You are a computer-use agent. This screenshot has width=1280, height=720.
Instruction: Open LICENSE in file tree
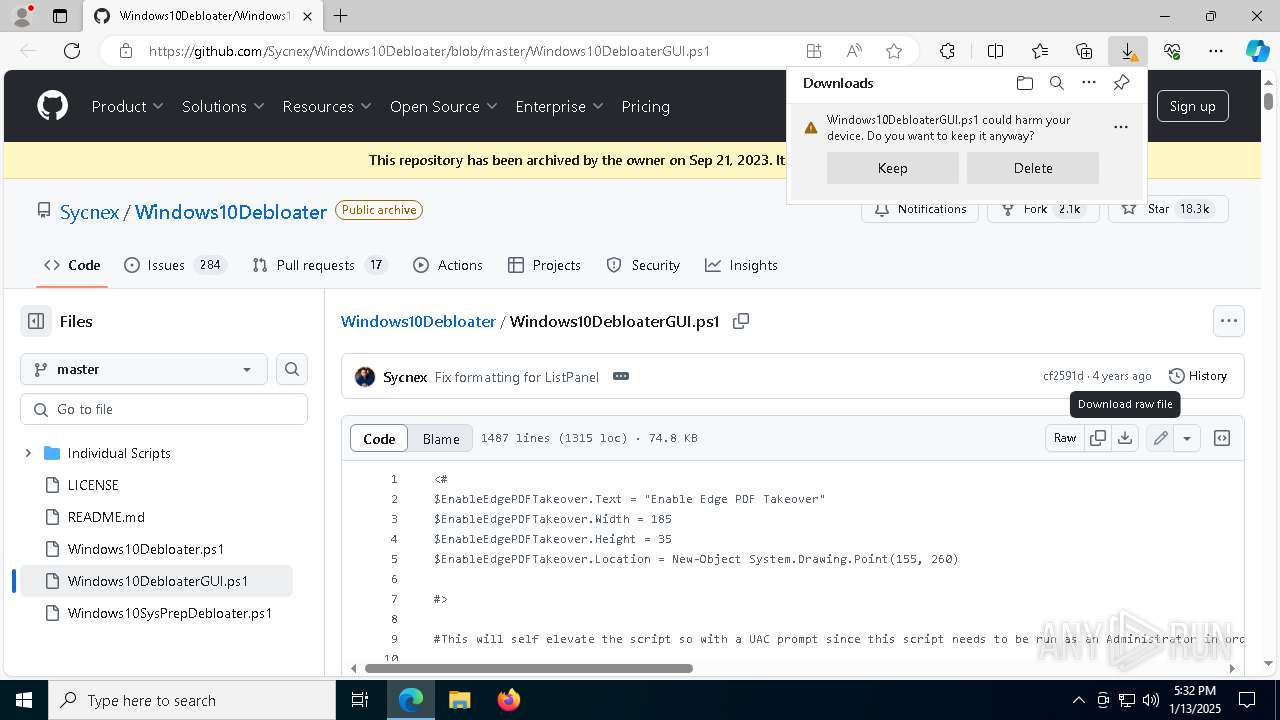click(93, 485)
